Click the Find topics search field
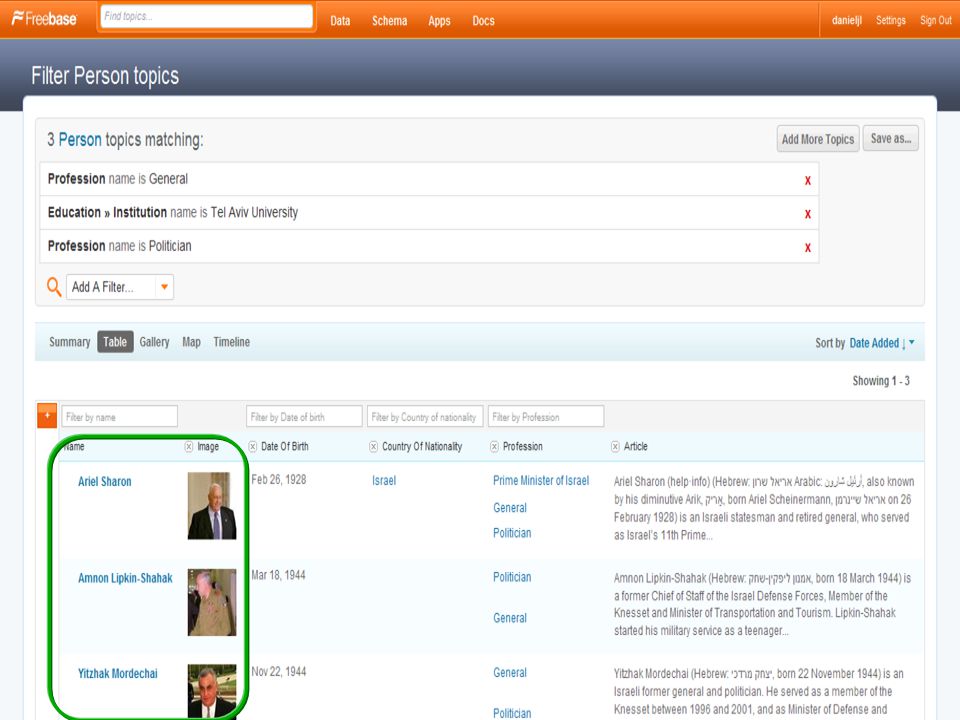 206,17
